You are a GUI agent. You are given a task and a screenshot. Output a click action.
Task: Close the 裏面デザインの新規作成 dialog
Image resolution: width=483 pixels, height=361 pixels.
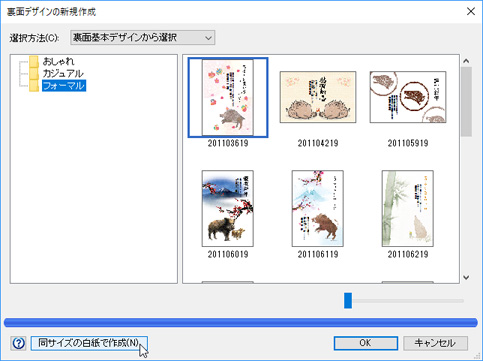[x=471, y=11]
